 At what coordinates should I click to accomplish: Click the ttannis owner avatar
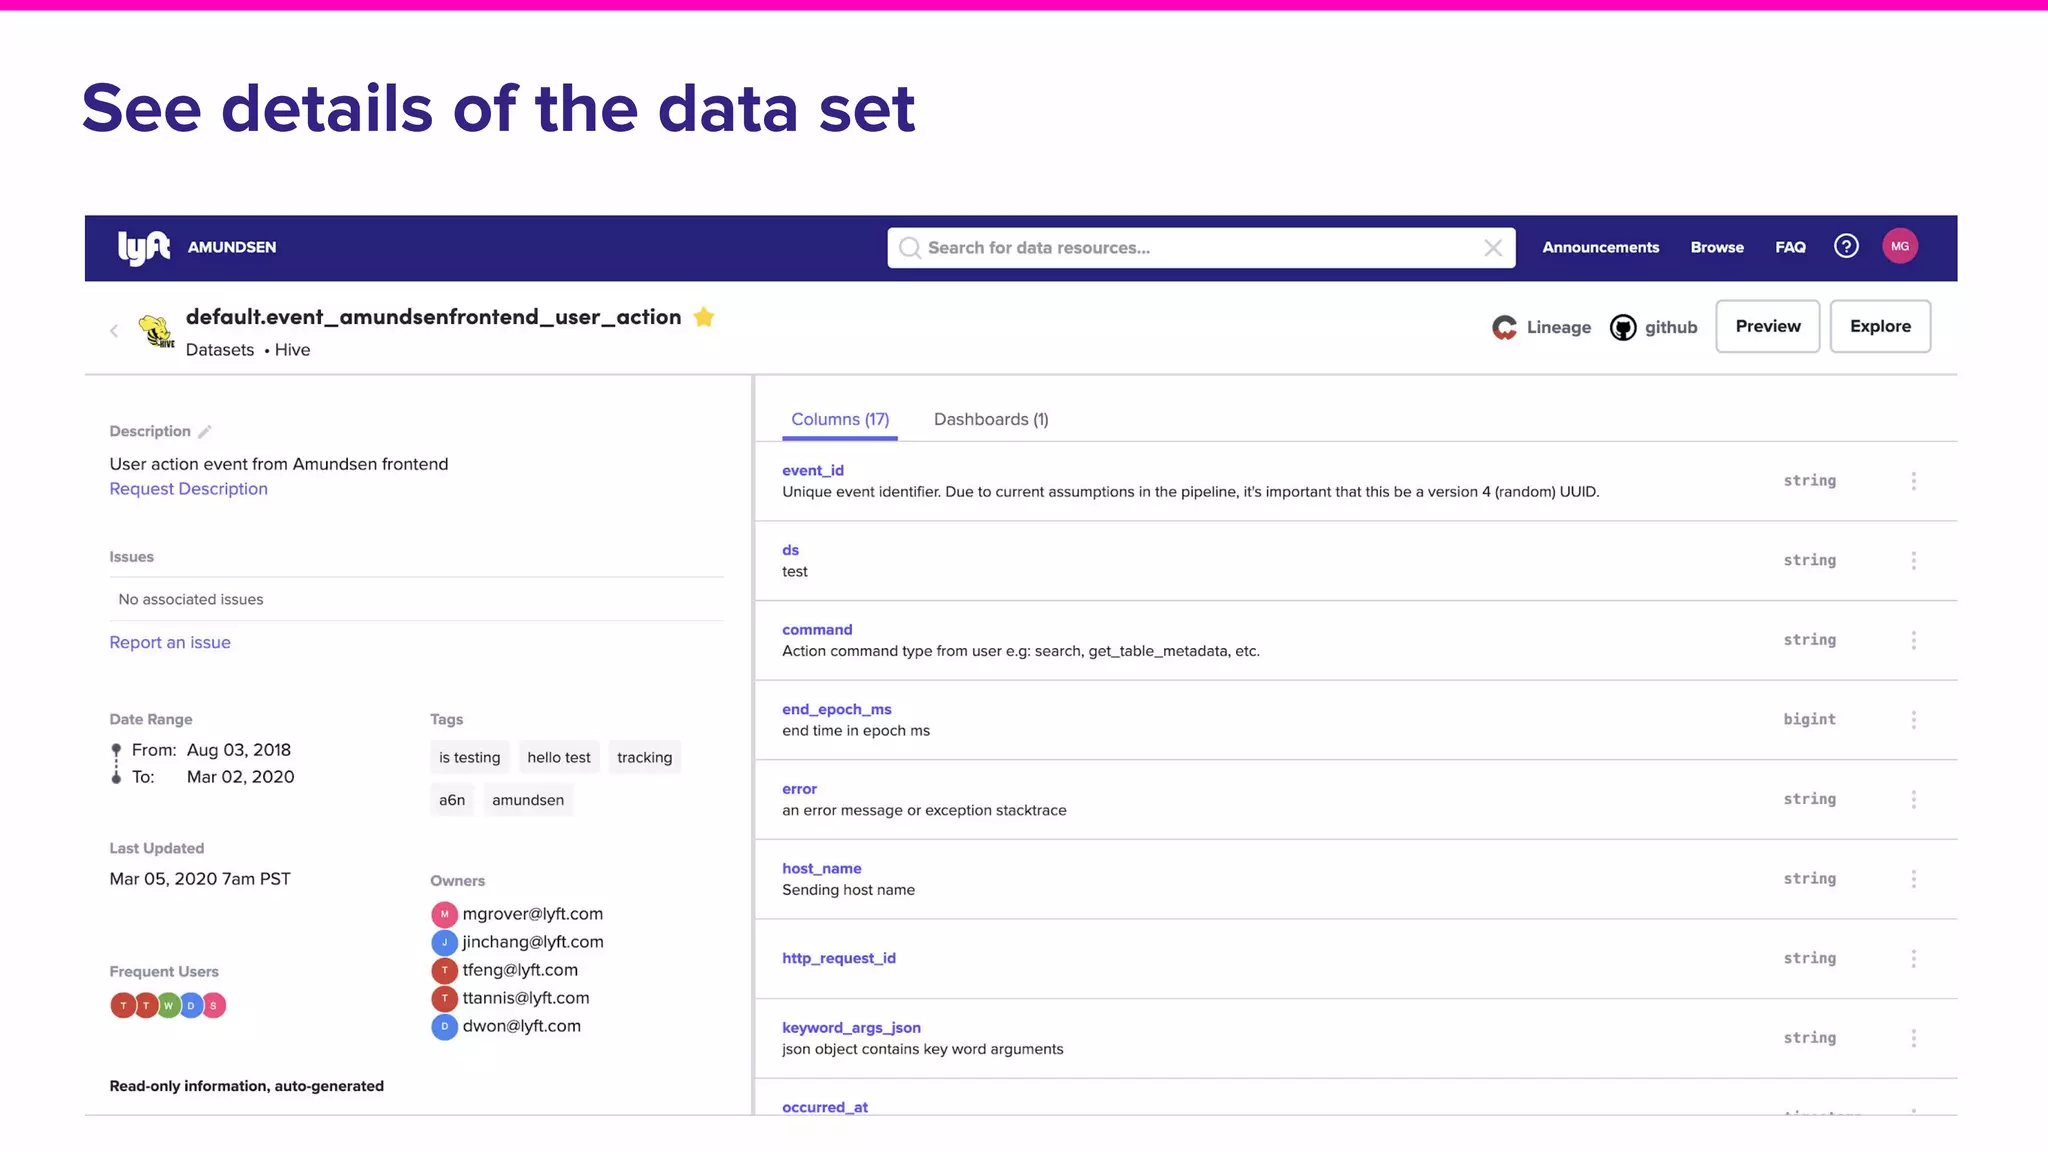444,998
